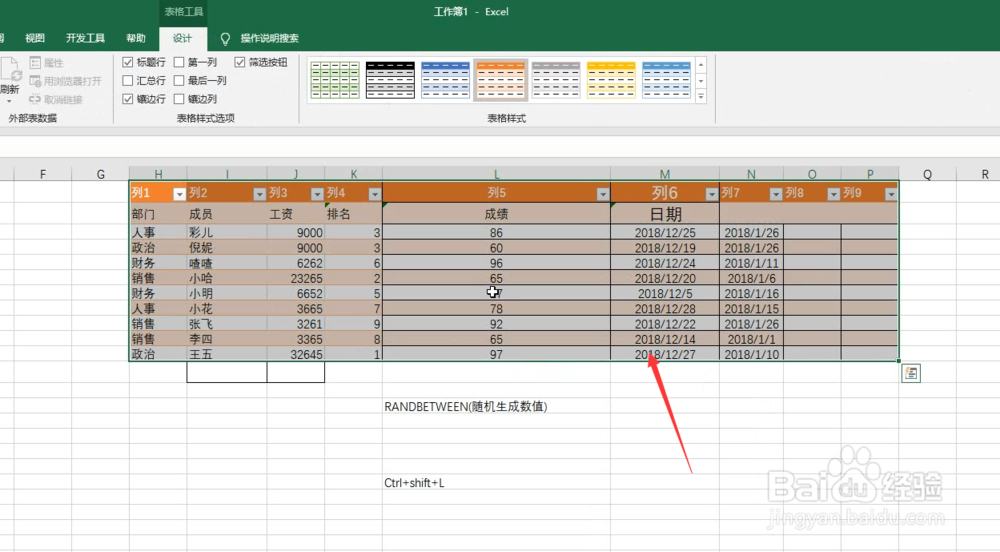Viewport: 1000px width, 552px height.
Task: Click cell with score 97
Action: (496, 354)
